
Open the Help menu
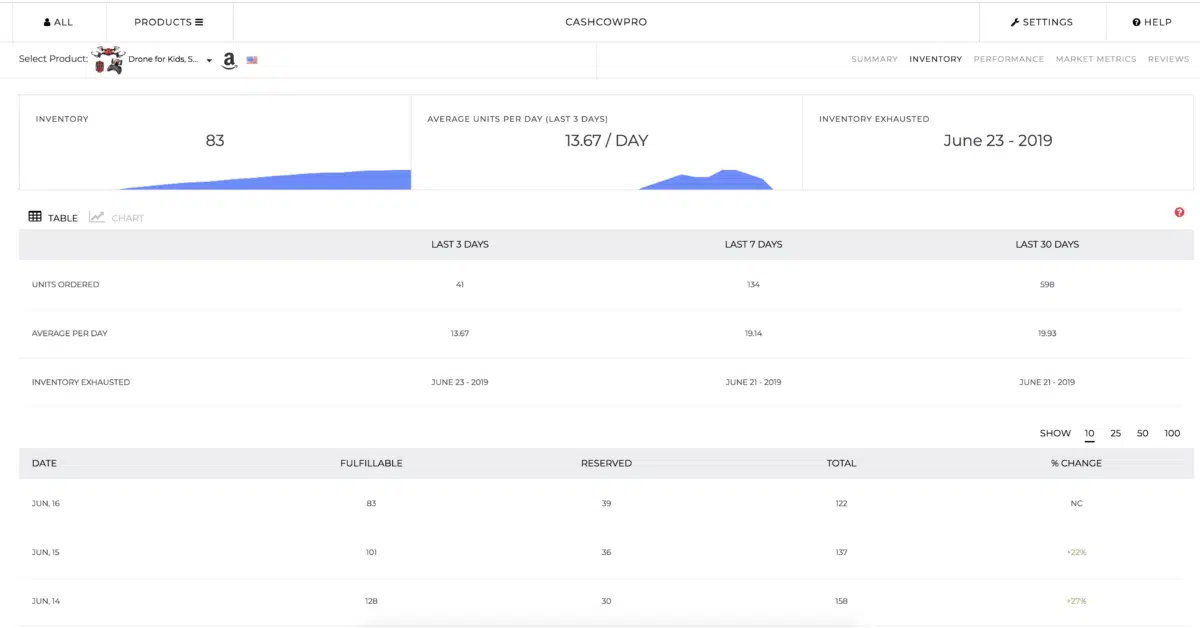(x=1151, y=22)
